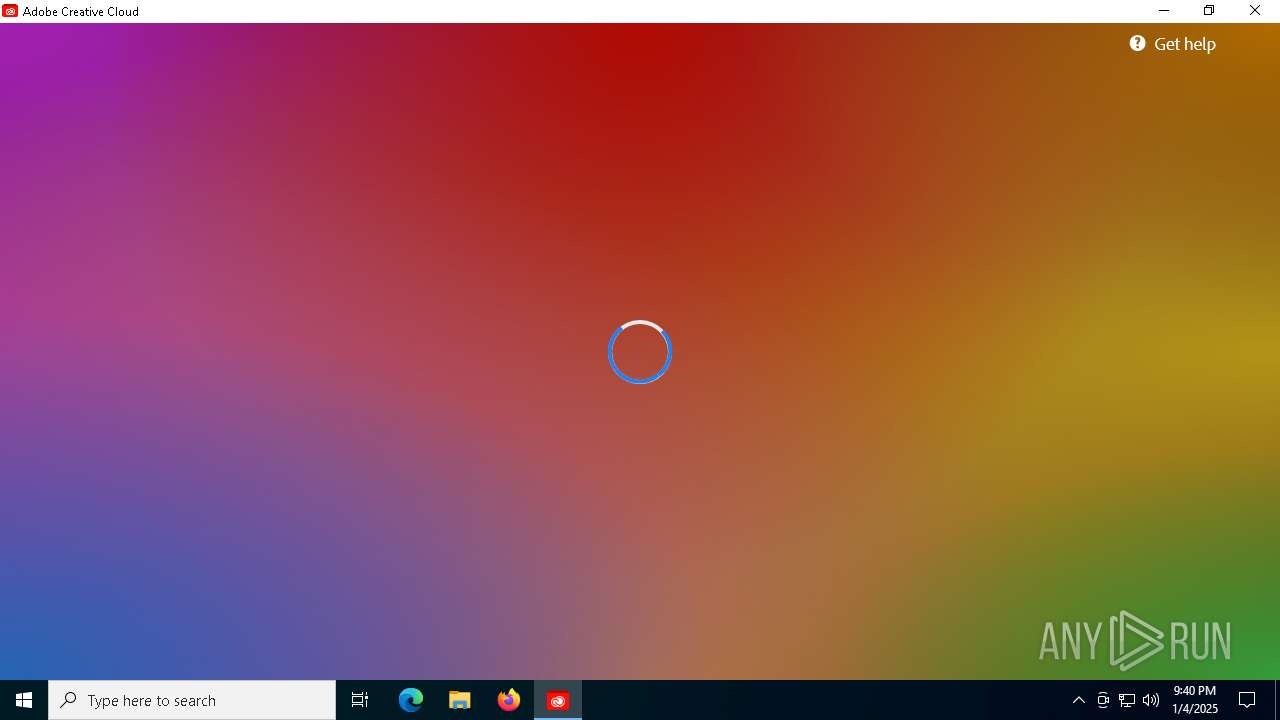Select Adobe Creative Cloud taskbar icon
1280x720 pixels.
point(558,700)
